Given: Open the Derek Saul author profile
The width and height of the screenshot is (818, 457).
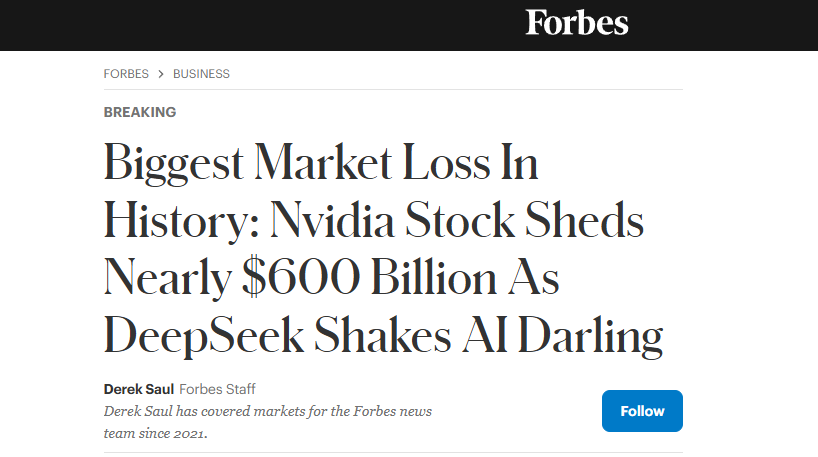Looking at the screenshot, I should [x=138, y=389].
